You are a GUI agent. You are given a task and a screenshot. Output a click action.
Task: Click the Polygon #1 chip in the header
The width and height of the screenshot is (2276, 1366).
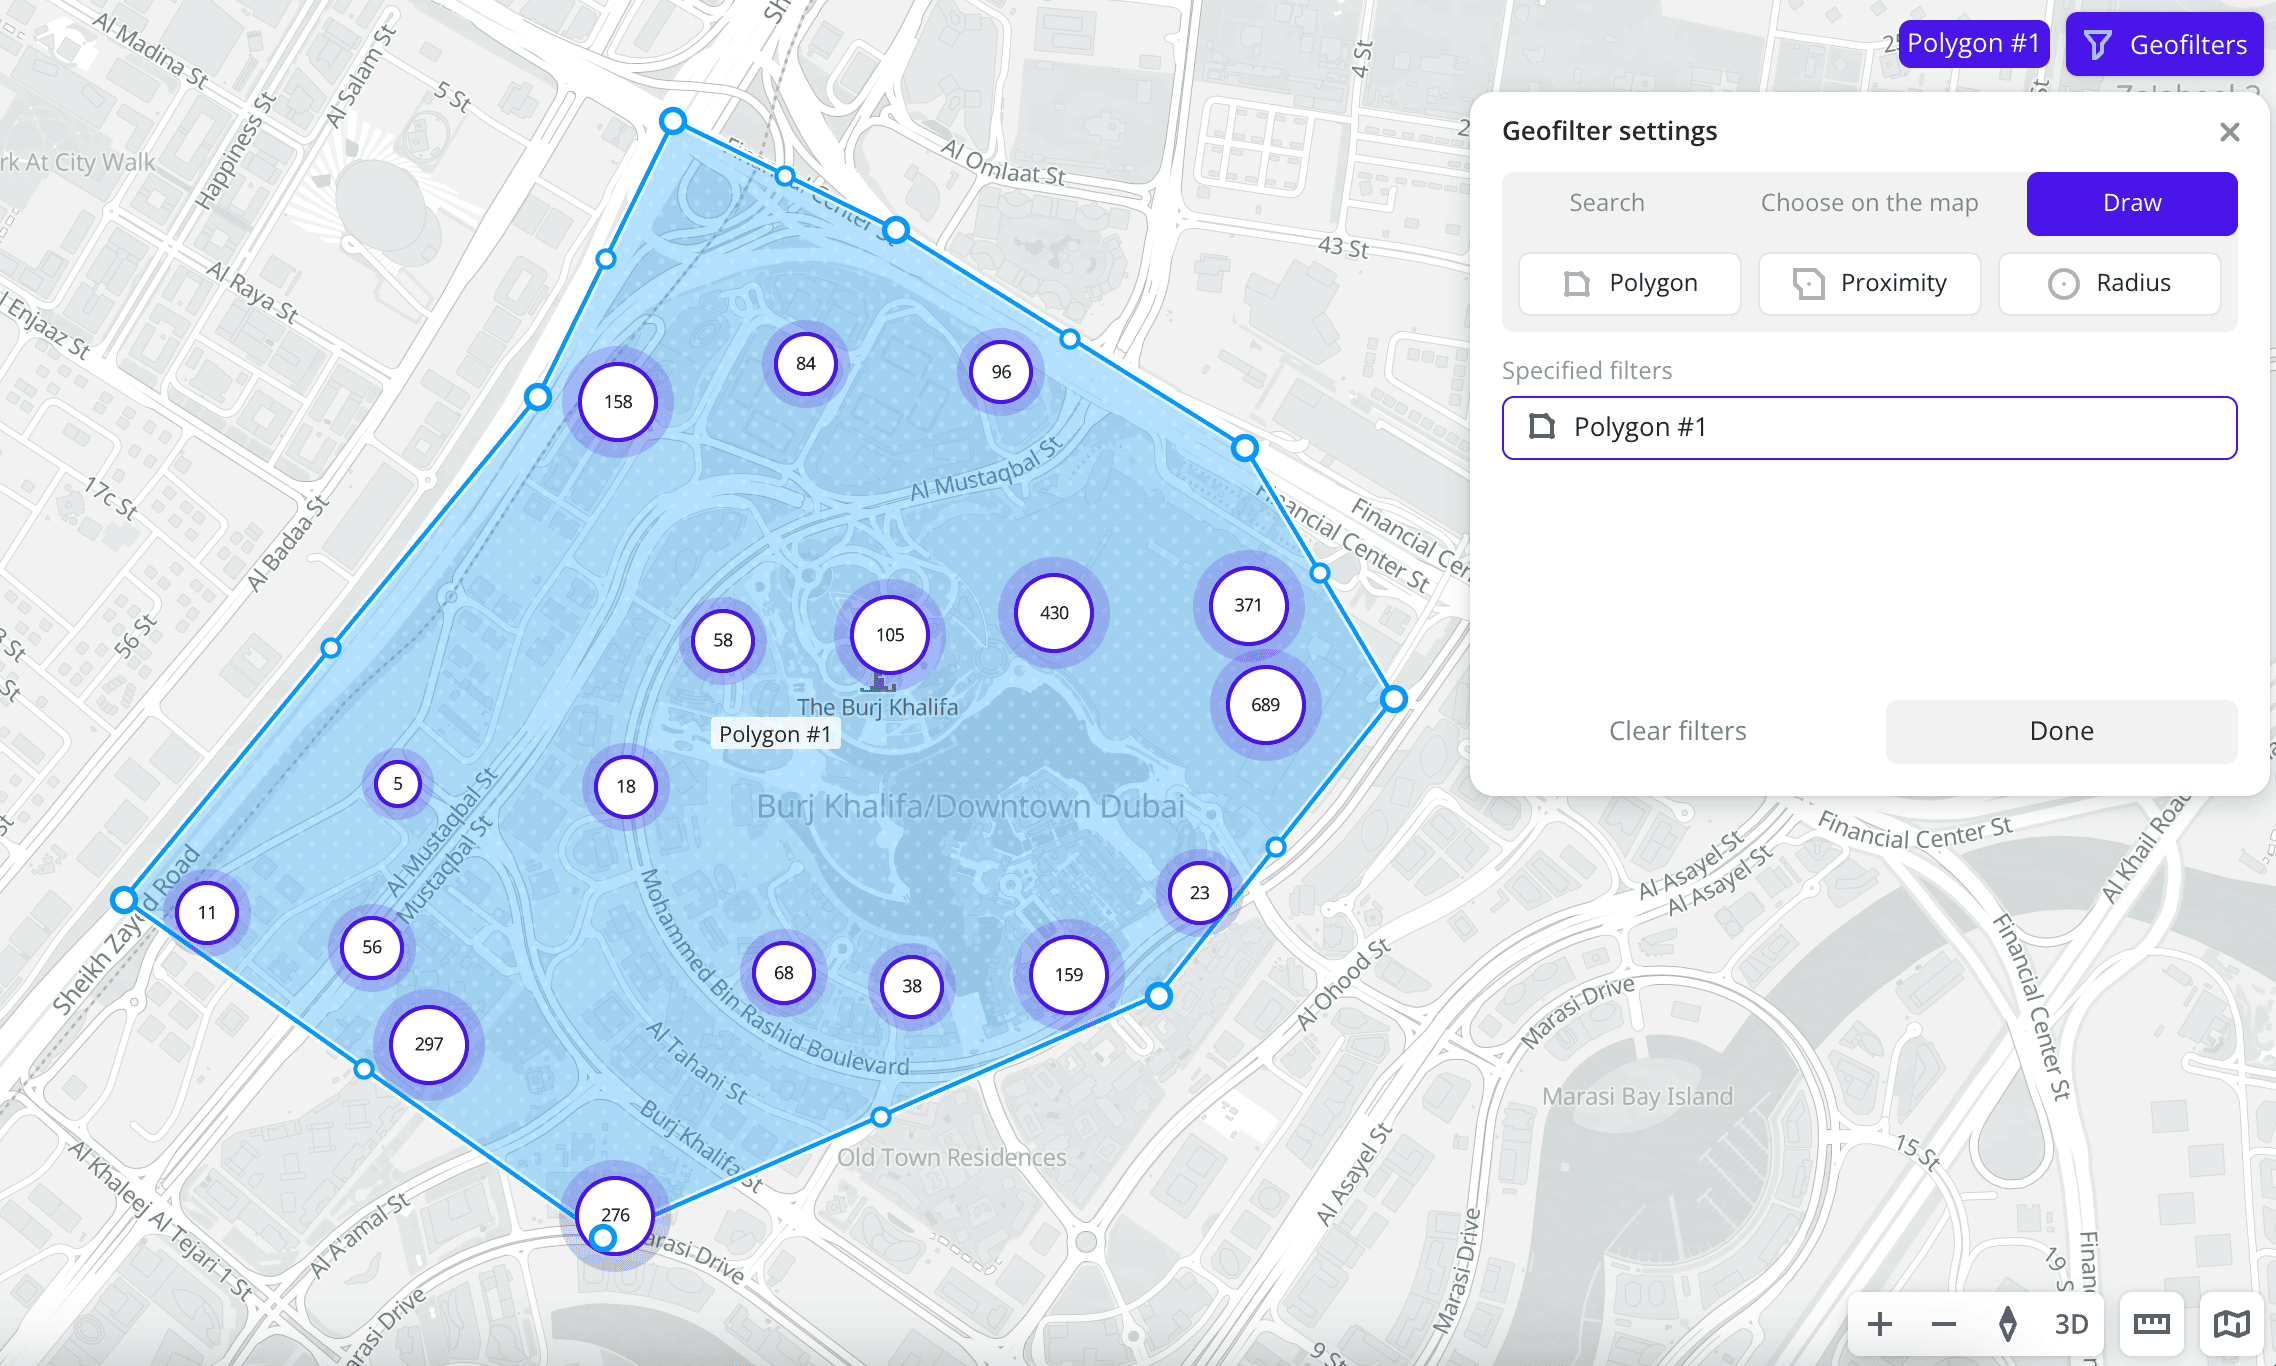[x=1973, y=44]
